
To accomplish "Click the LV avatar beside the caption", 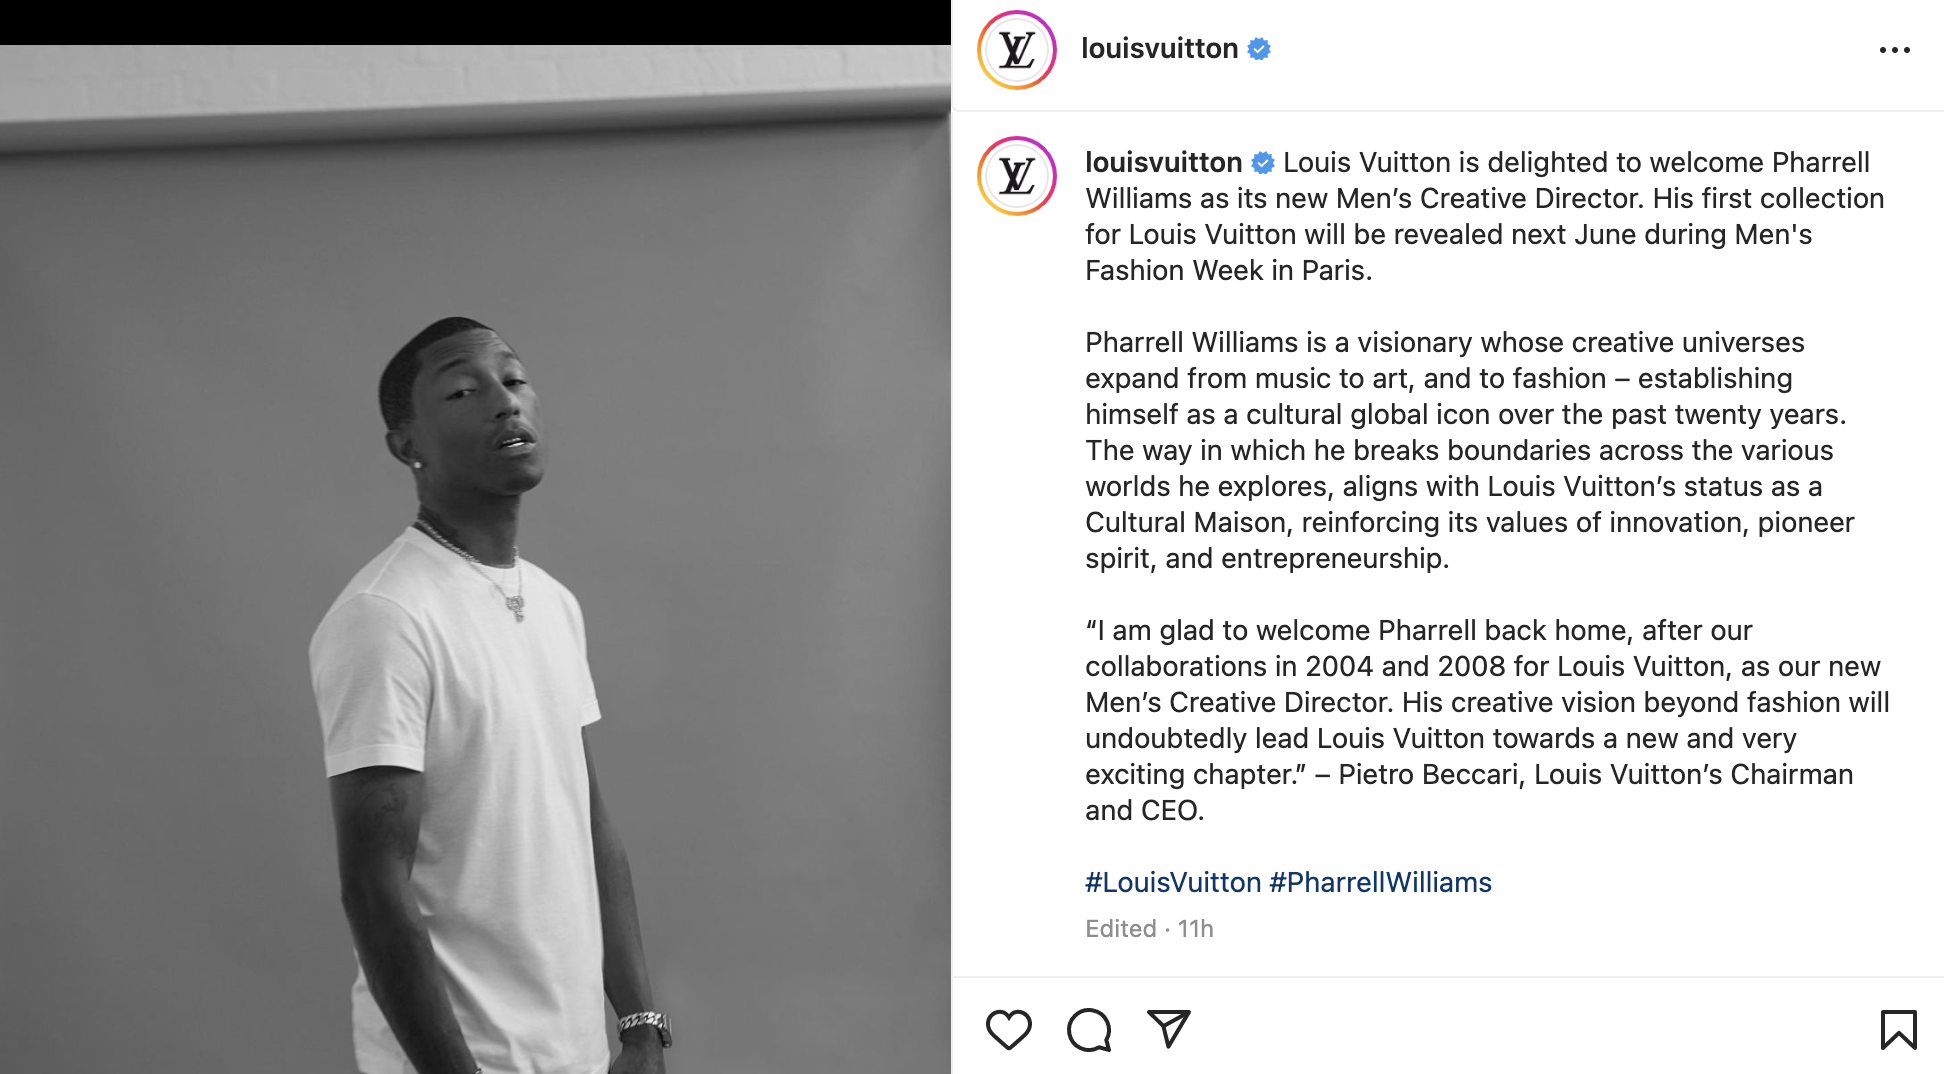I will click(1017, 176).
